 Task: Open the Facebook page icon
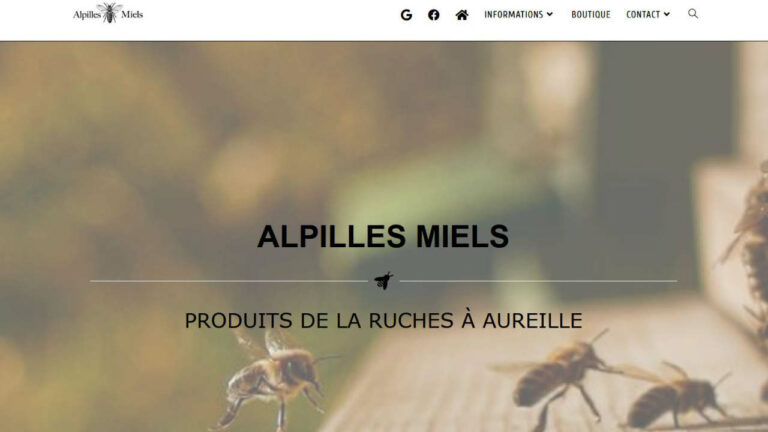[x=433, y=15]
